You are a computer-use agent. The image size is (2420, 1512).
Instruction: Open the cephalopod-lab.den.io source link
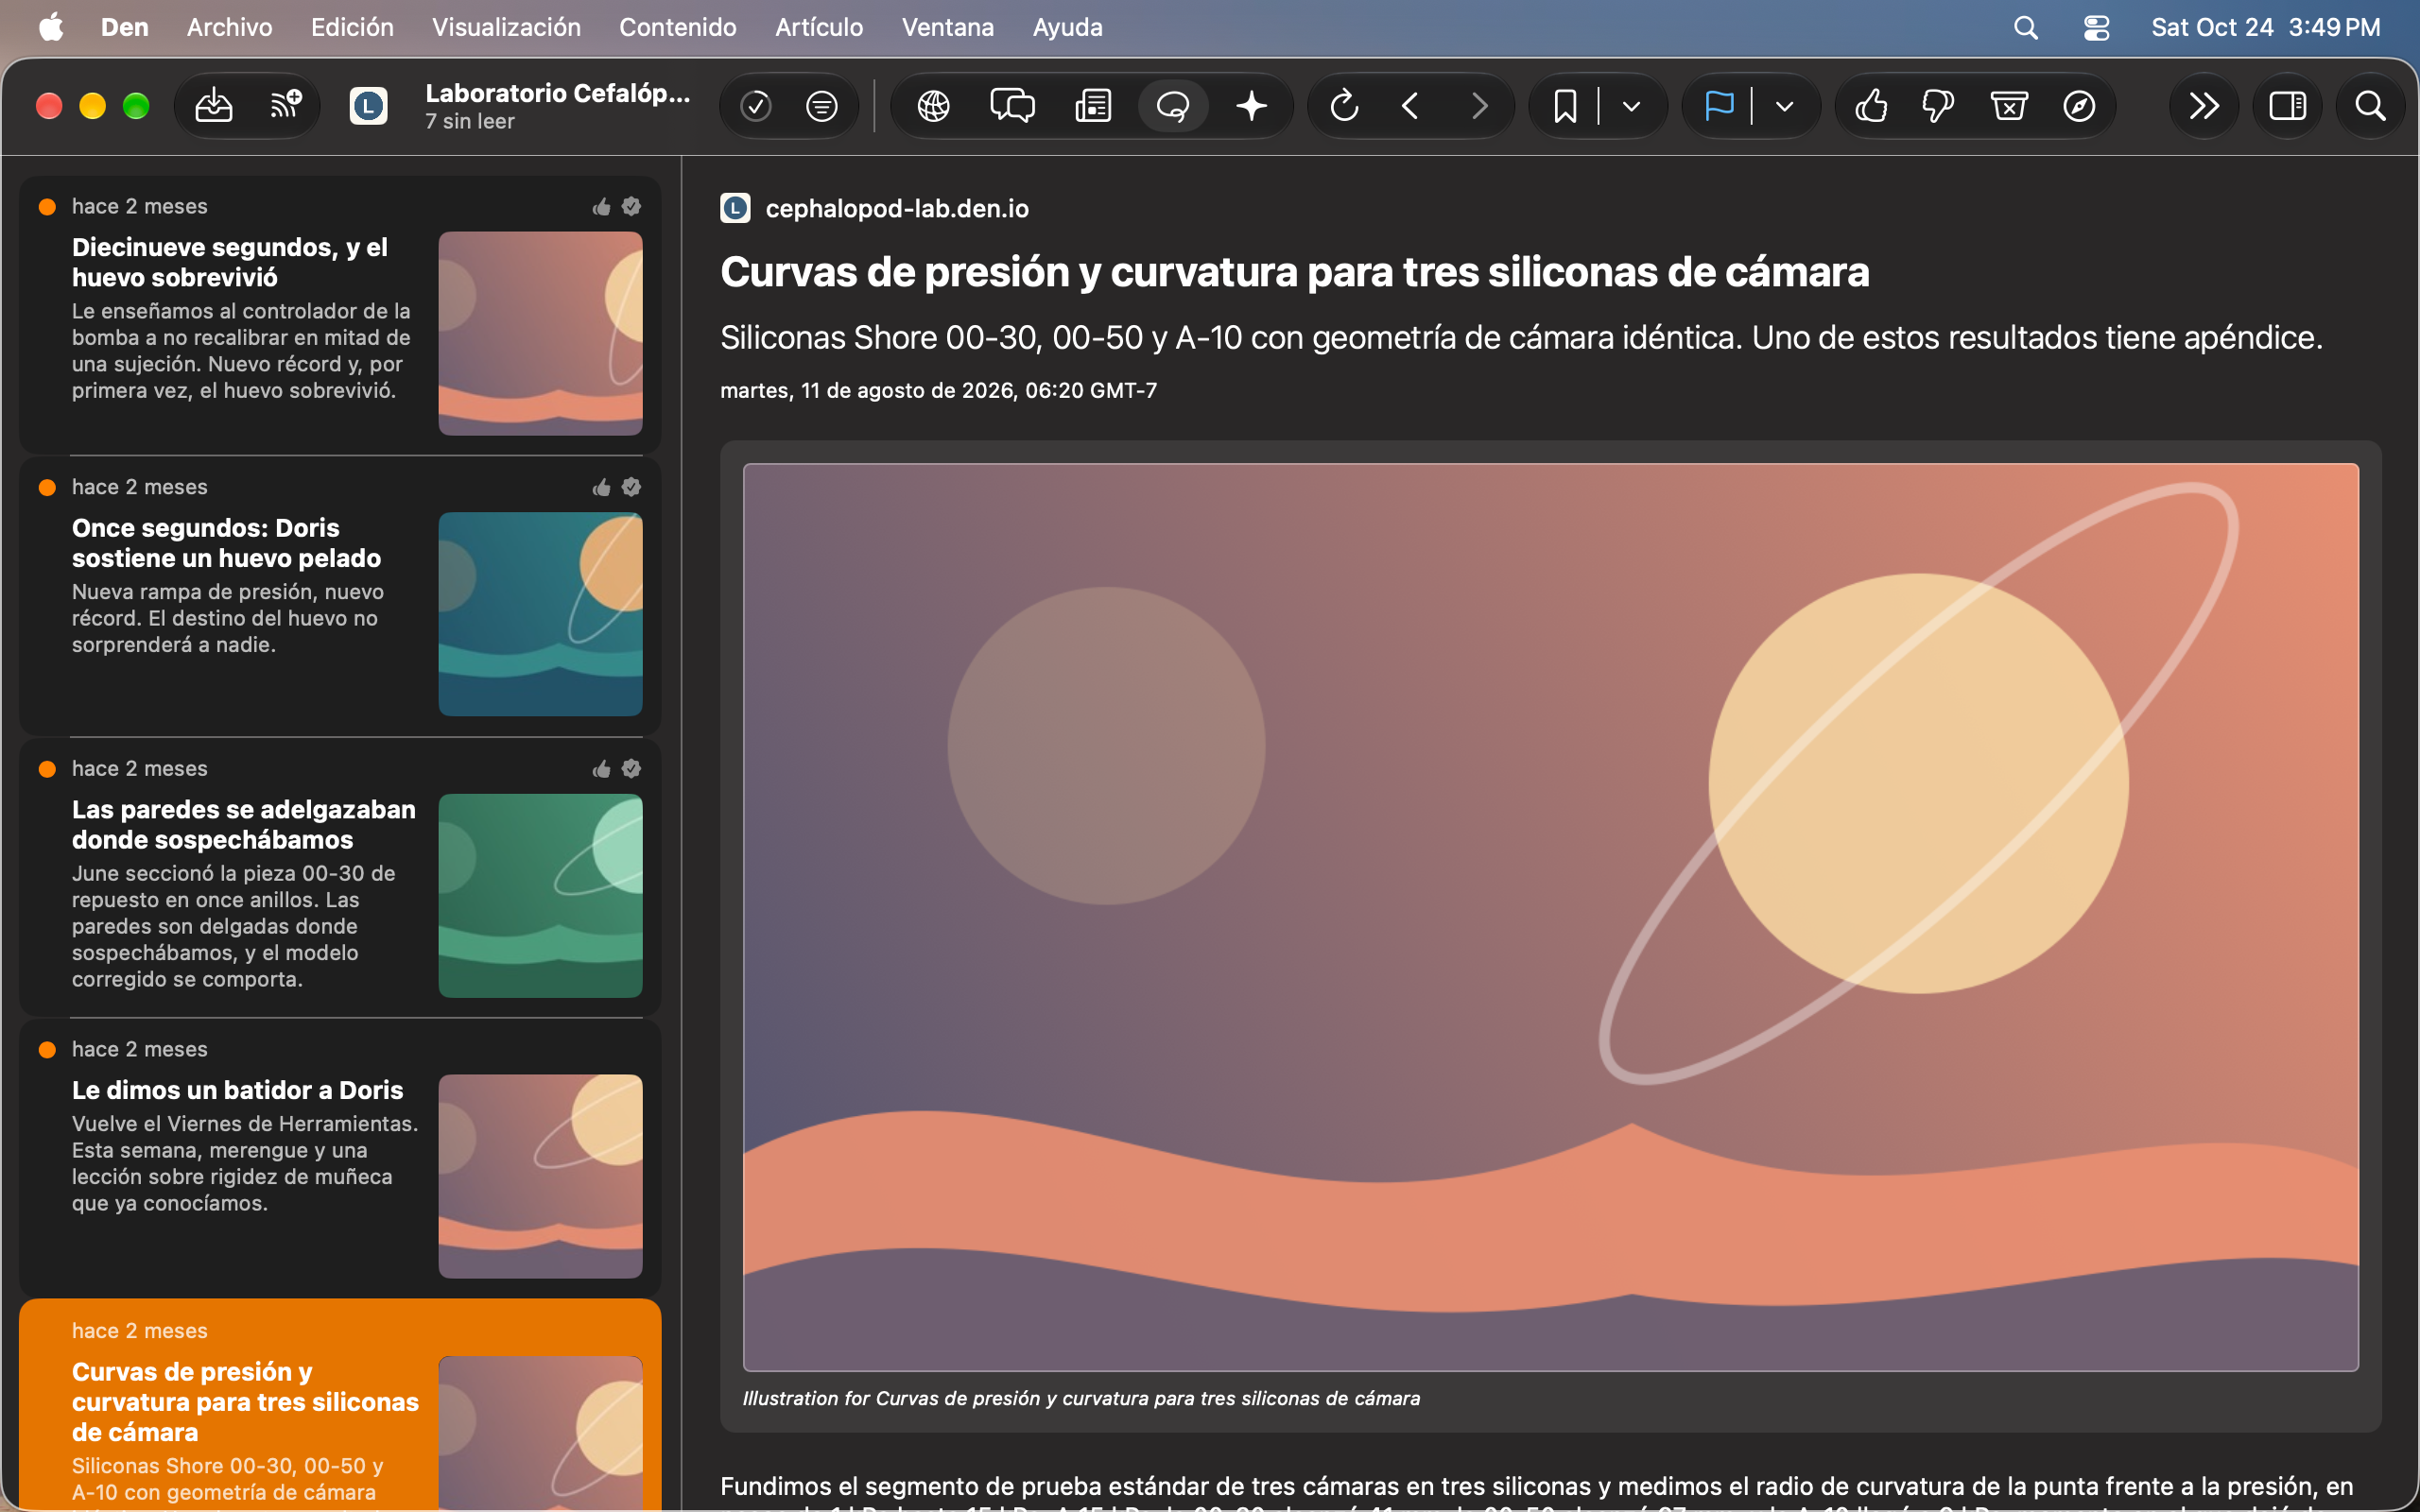(897, 208)
